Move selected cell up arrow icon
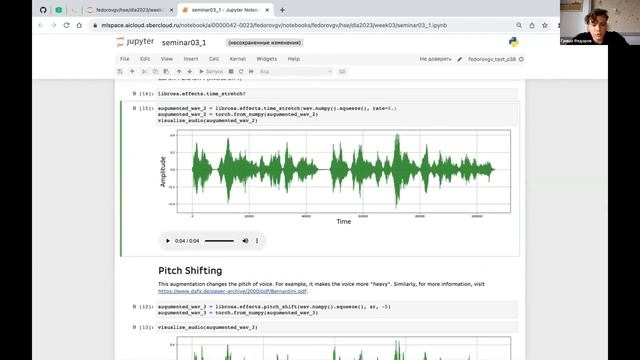The image size is (640, 360). tap(179, 71)
